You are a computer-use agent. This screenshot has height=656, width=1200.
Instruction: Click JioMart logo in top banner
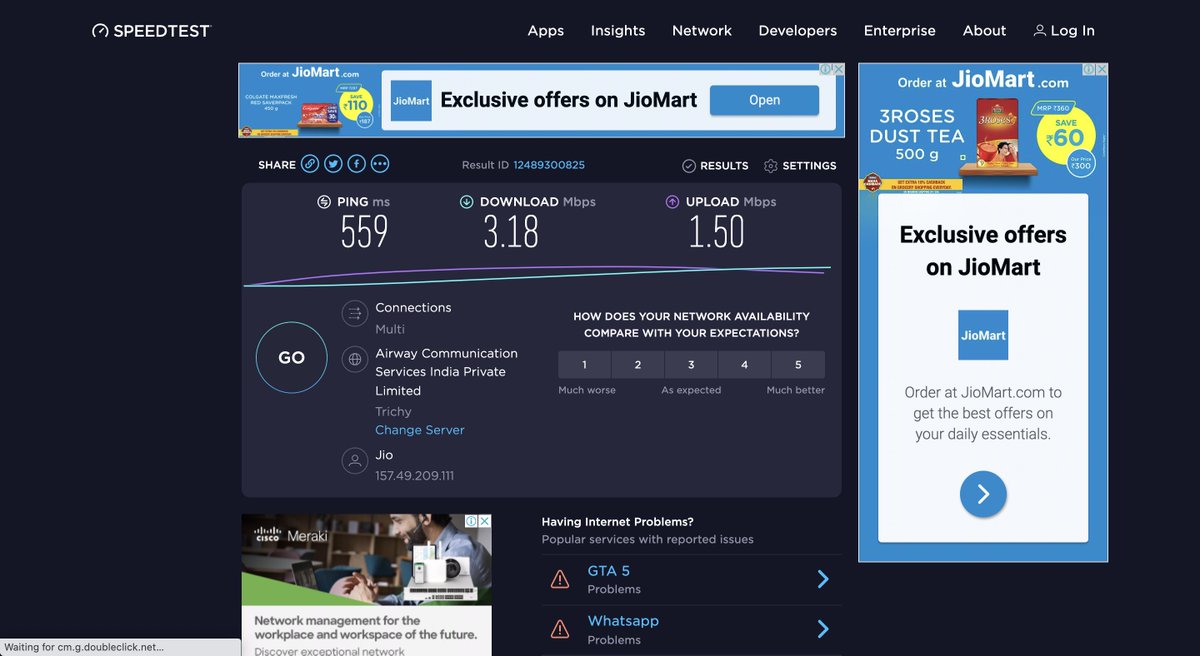coord(411,100)
